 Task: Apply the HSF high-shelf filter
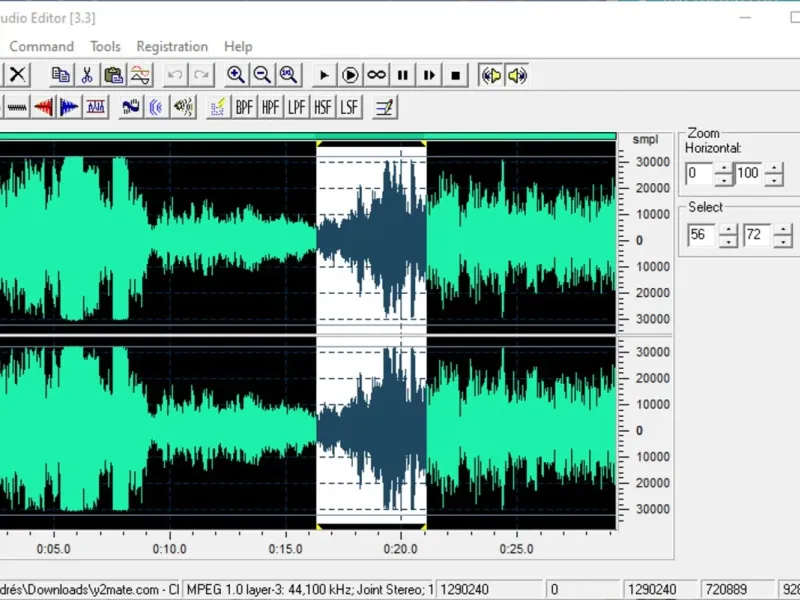[x=322, y=107]
